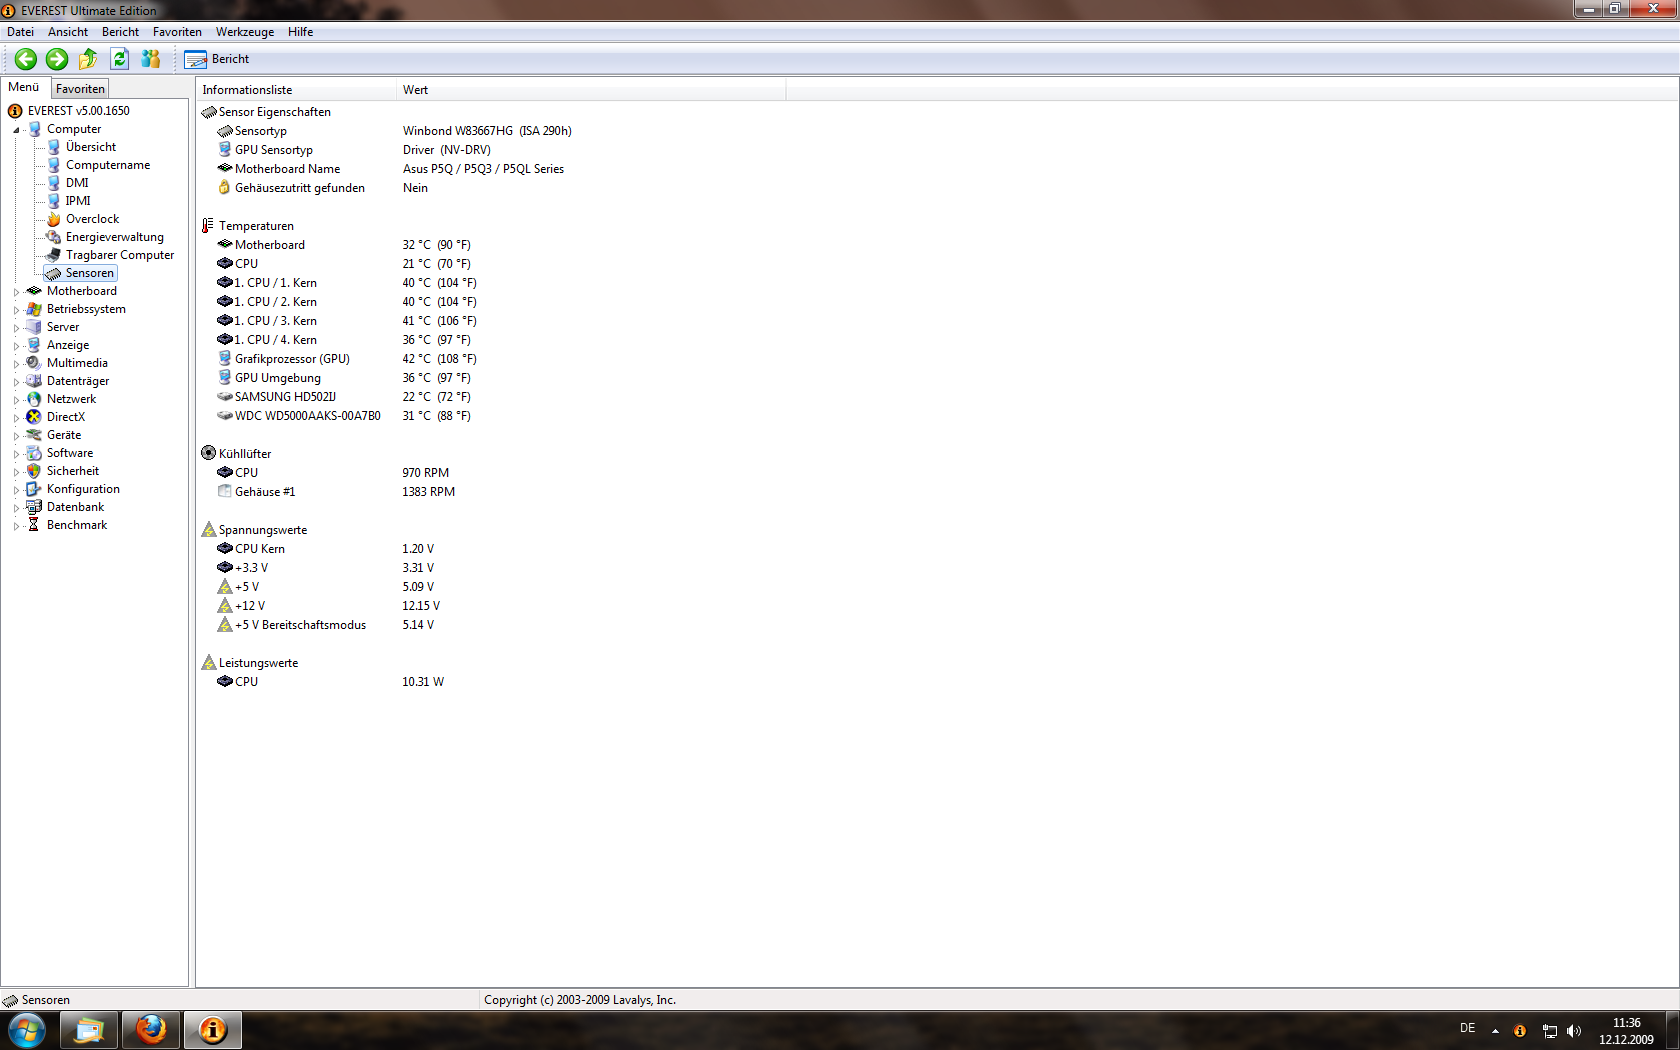
Task: Click the Sicherheit shield icon
Action: tap(34, 471)
